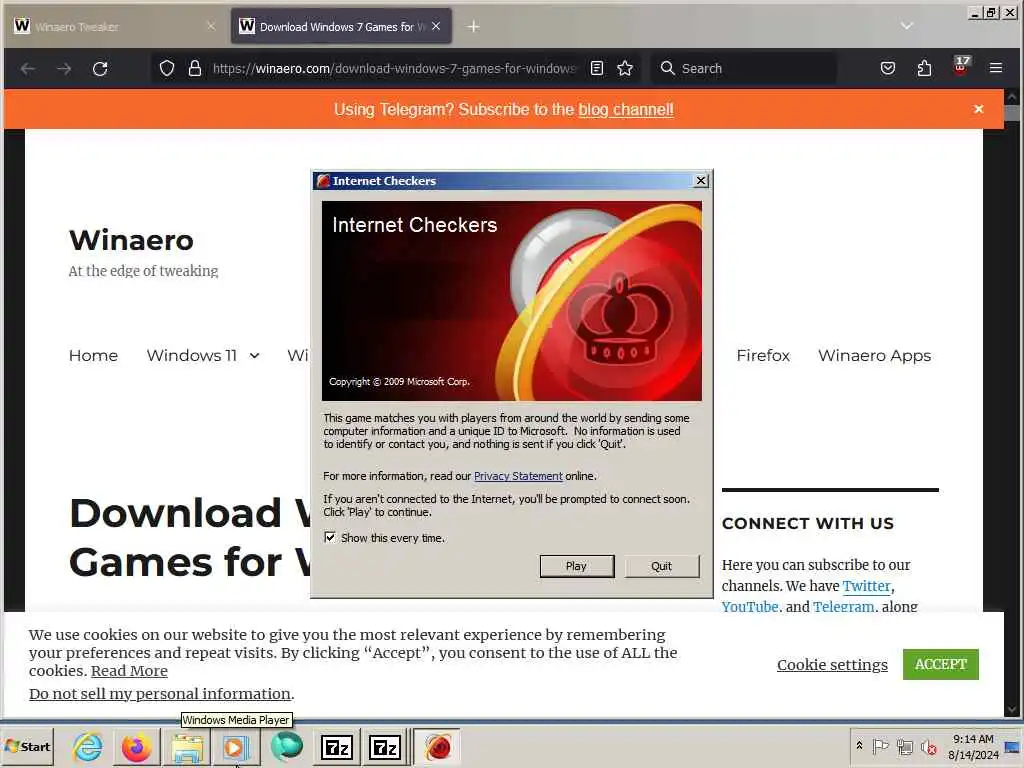Open the Extensions puzzle icon
This screenshot has width=1024, height=768.
pyautogui.click(x=924, y=69)
